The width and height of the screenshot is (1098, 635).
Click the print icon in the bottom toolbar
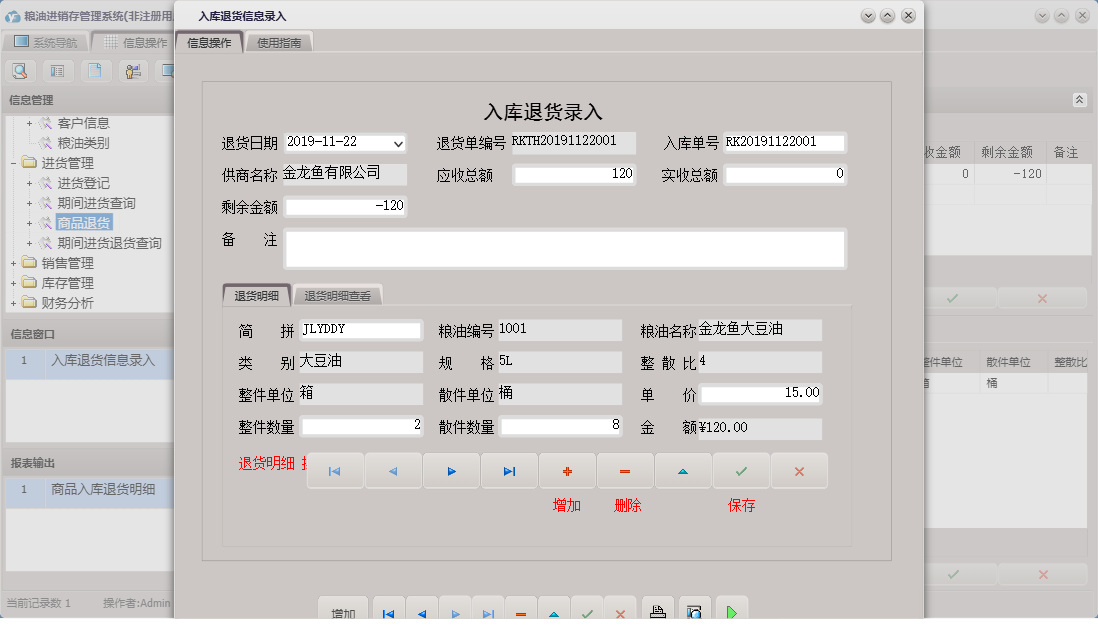tap(657, 608)
